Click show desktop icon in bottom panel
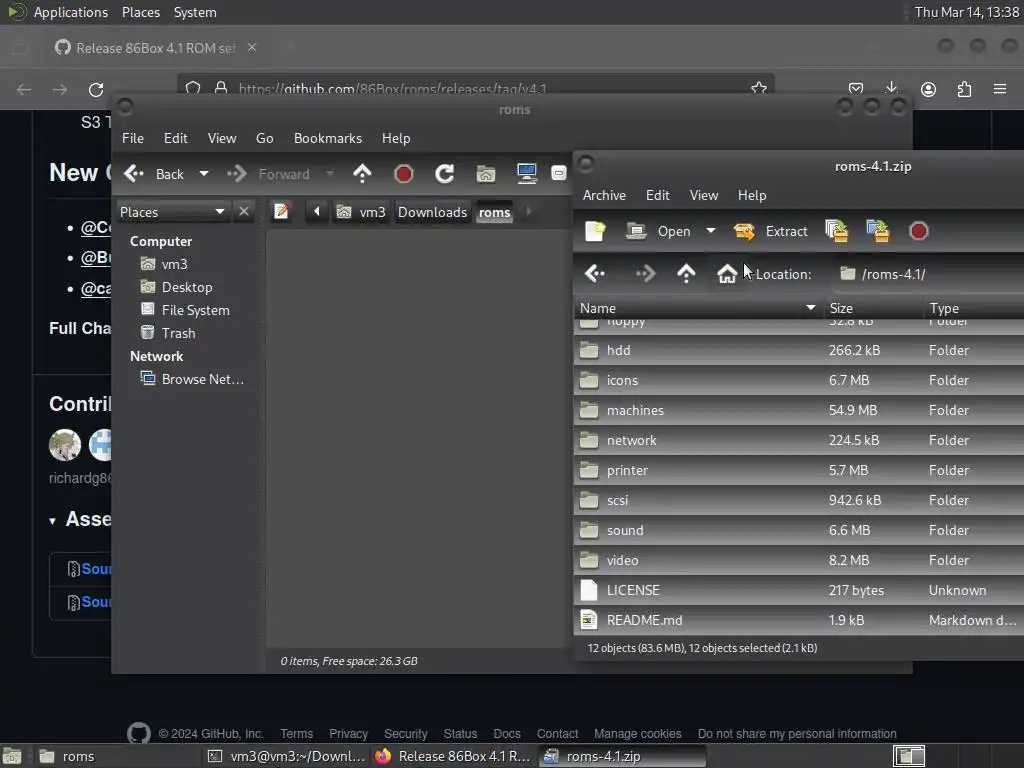1024x768 pixels. (12, 756)
